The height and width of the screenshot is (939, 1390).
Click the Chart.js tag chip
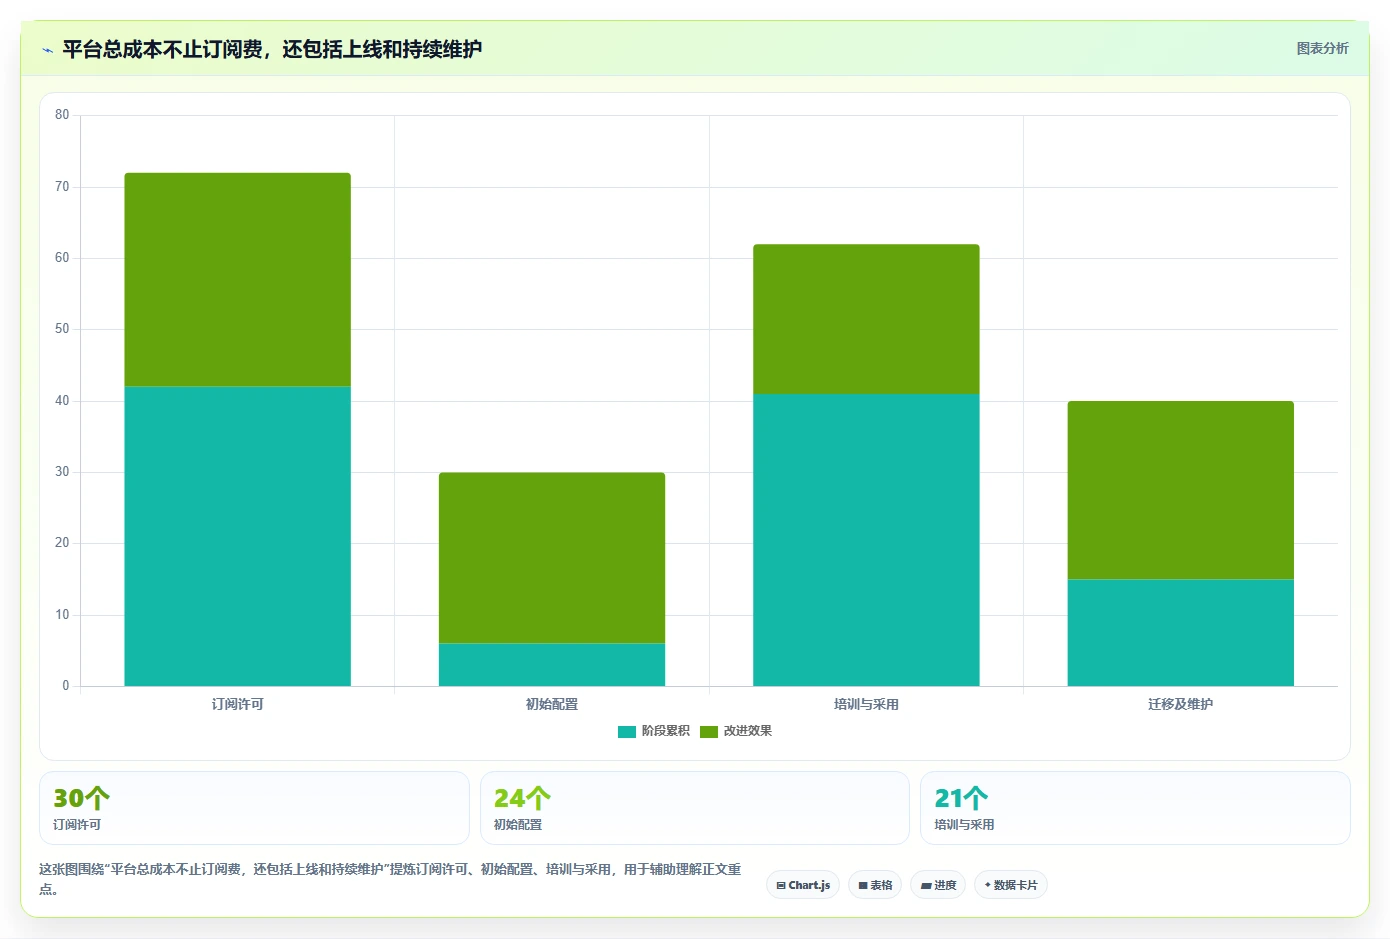803,885
